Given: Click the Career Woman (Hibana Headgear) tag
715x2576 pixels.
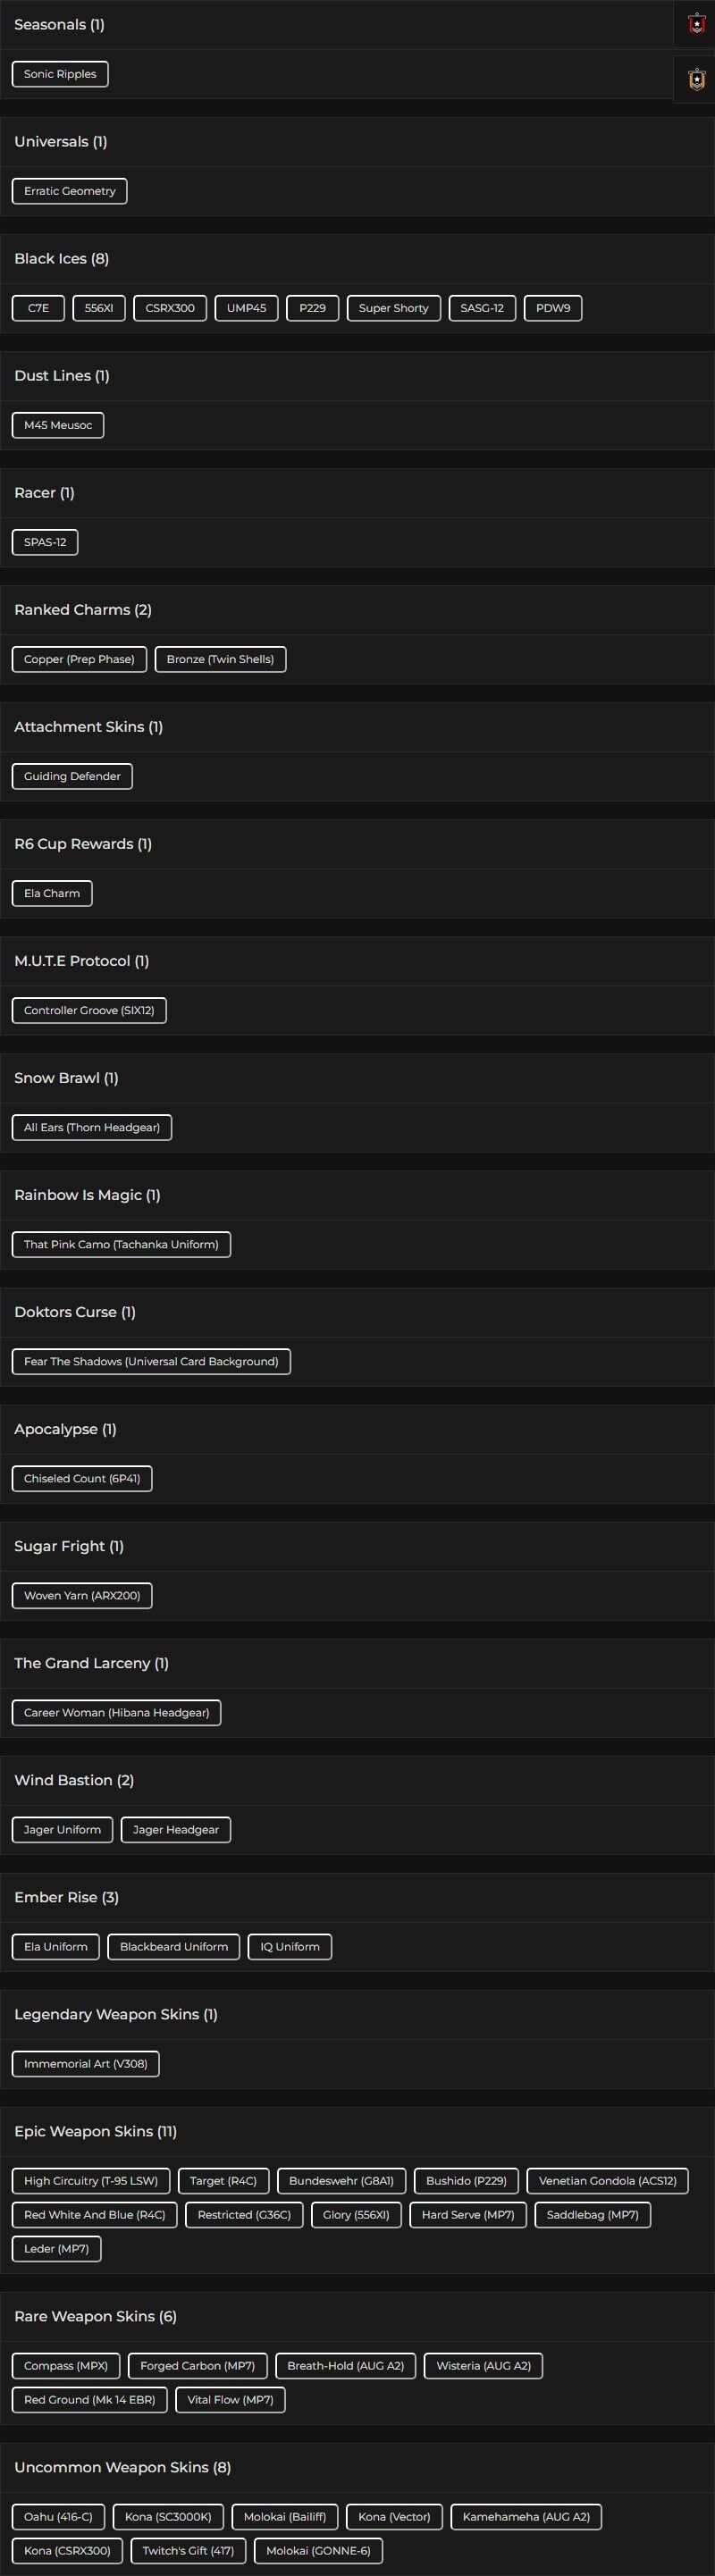Looking at the screenshot, I should [x=116, y=1712].
